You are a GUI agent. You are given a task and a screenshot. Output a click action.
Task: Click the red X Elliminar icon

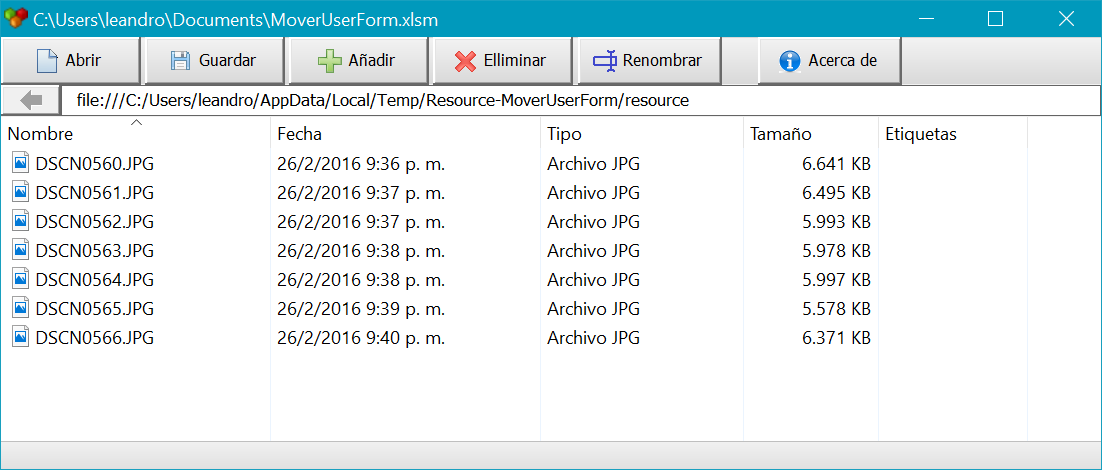coord(465,60)
